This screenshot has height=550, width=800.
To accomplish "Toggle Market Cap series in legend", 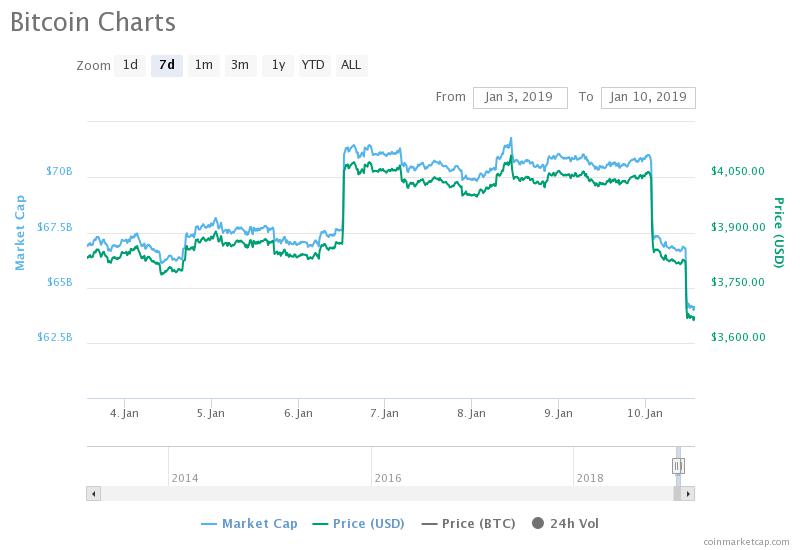I will click(249, 523).
